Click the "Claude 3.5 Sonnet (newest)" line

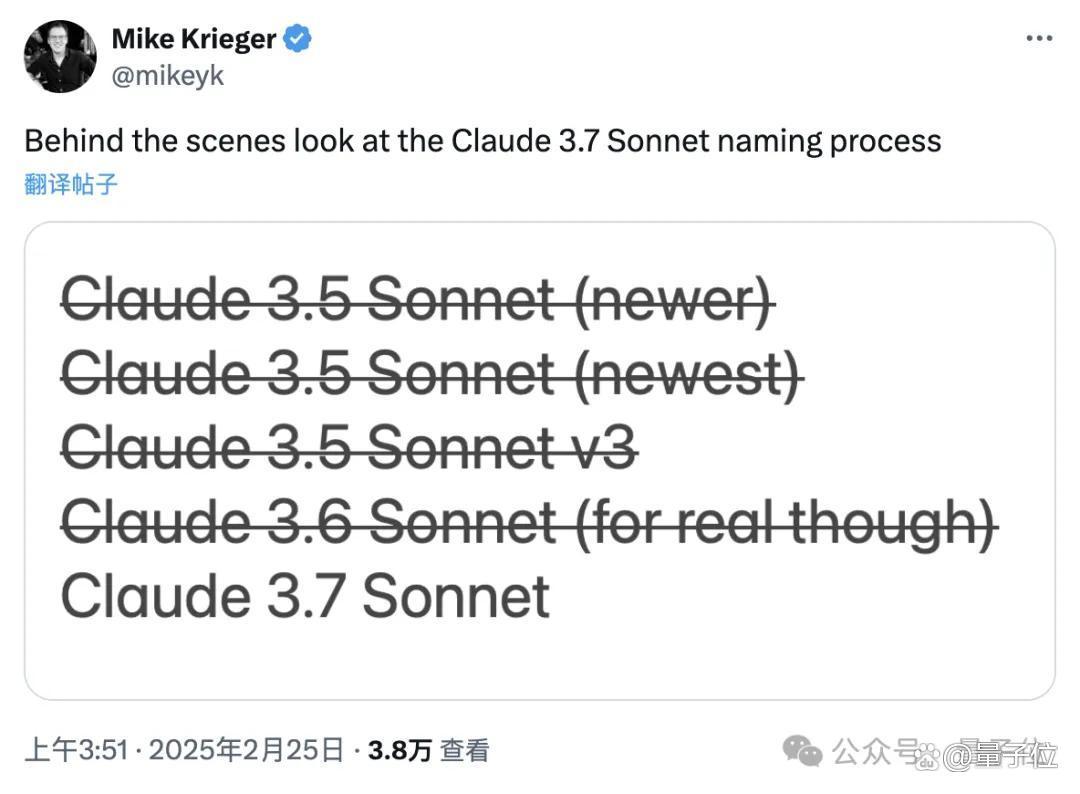[x=432, y=374]
